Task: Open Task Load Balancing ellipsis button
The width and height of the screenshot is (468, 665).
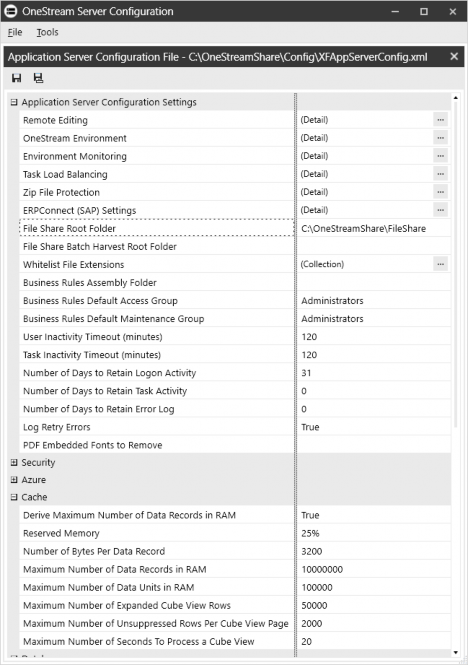Action: point(440,174)
